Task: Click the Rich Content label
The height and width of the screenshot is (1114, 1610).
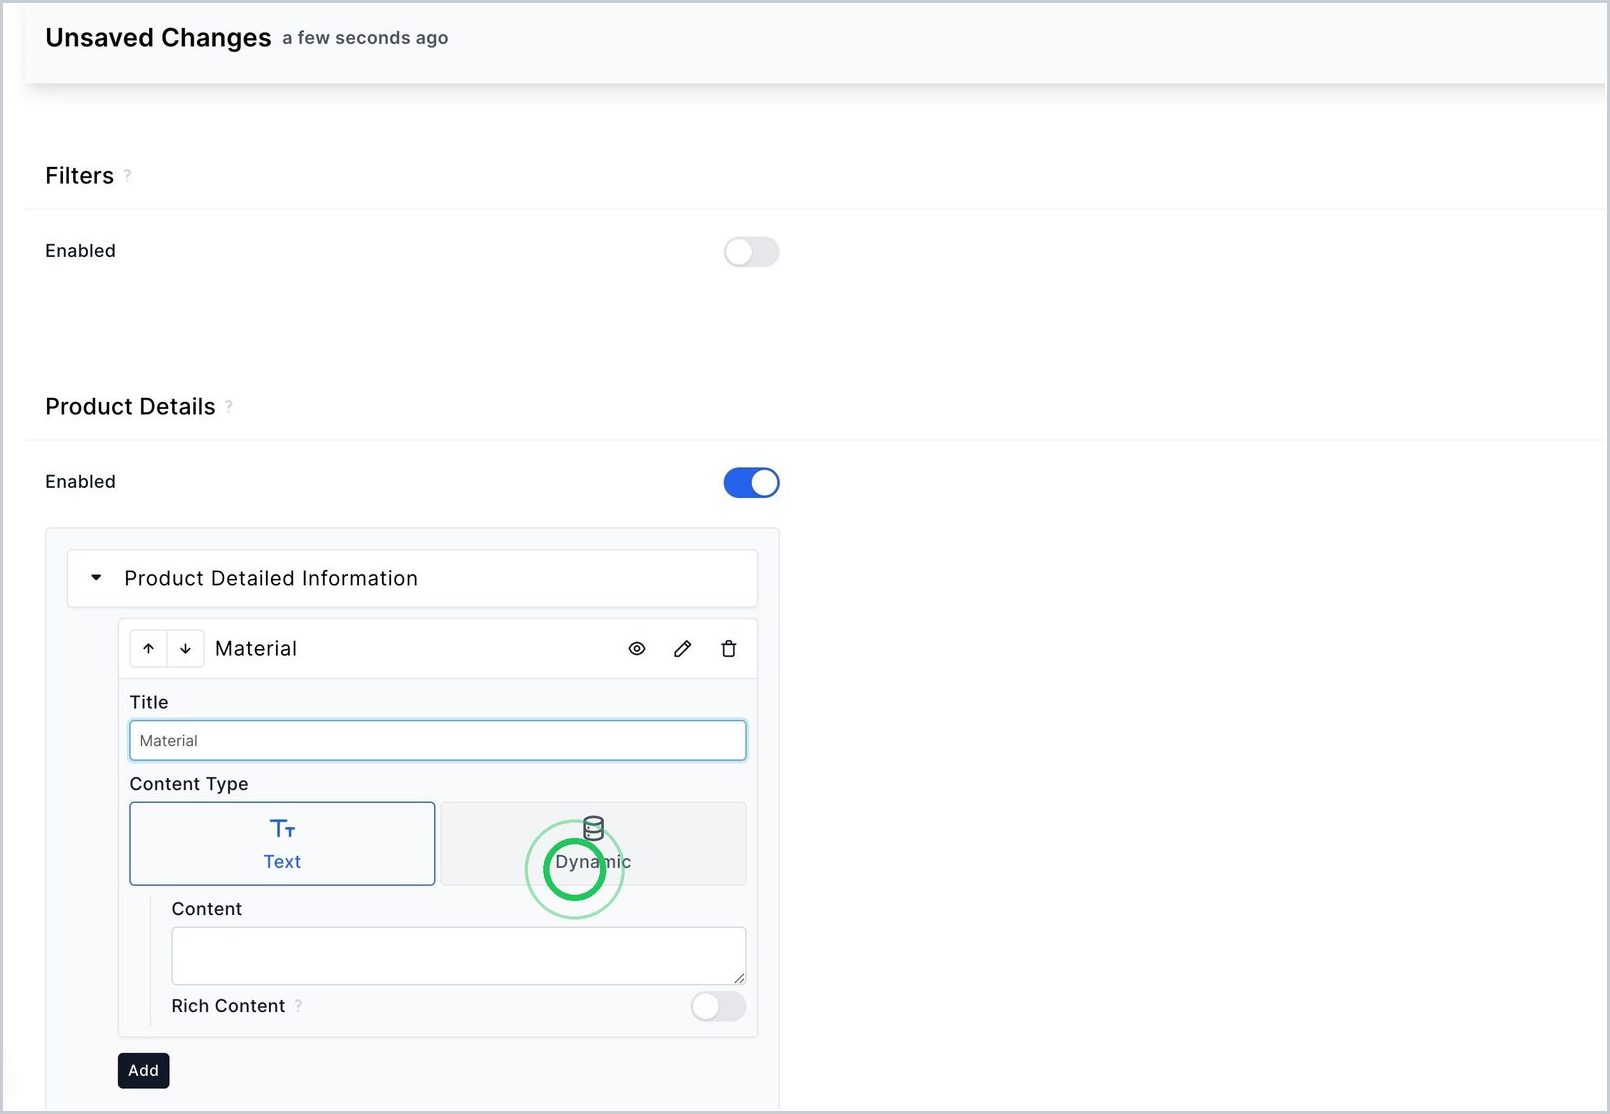Action: [x=228, y=1006]
